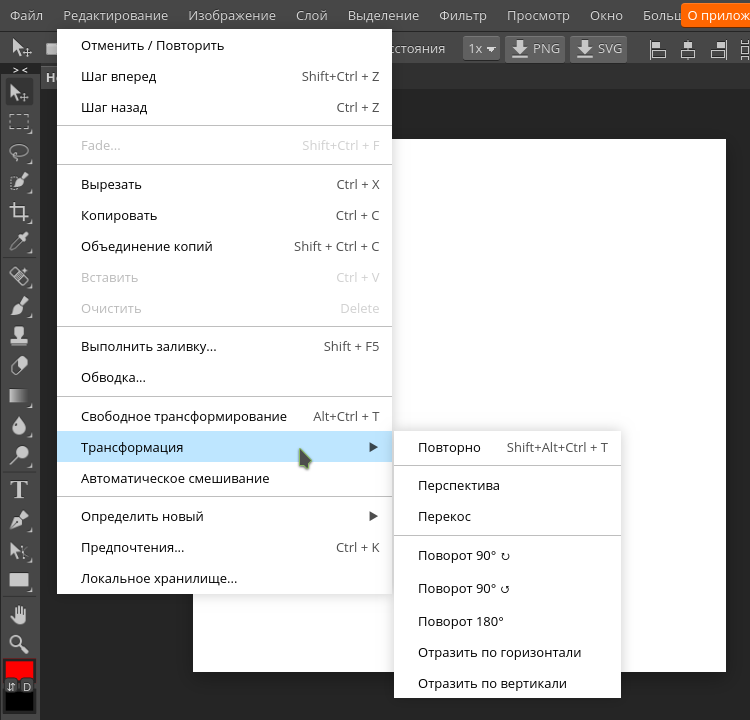Swap foreground and background colors icon
This screenshot has height=720, width=750.
[11, 687]
